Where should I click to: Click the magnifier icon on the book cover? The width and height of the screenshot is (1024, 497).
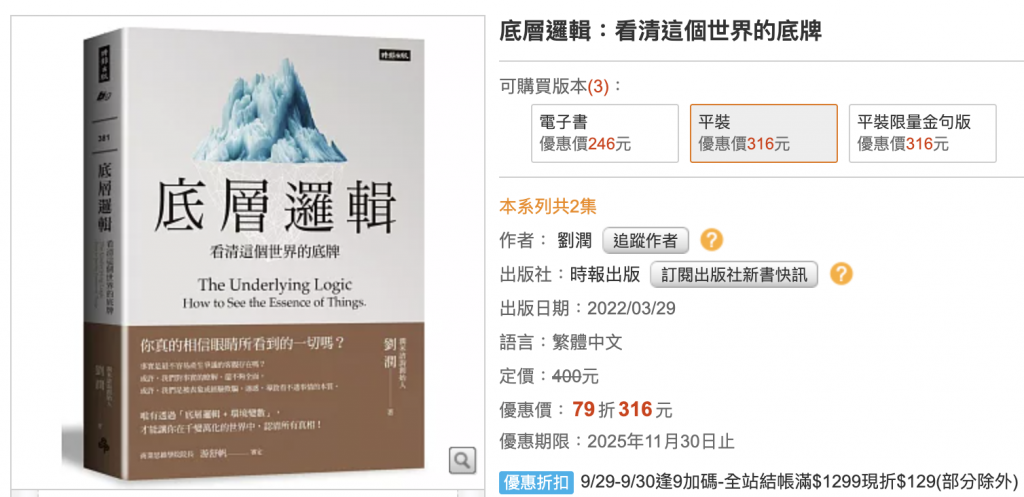pyautogui.click(x=462, y=460)
